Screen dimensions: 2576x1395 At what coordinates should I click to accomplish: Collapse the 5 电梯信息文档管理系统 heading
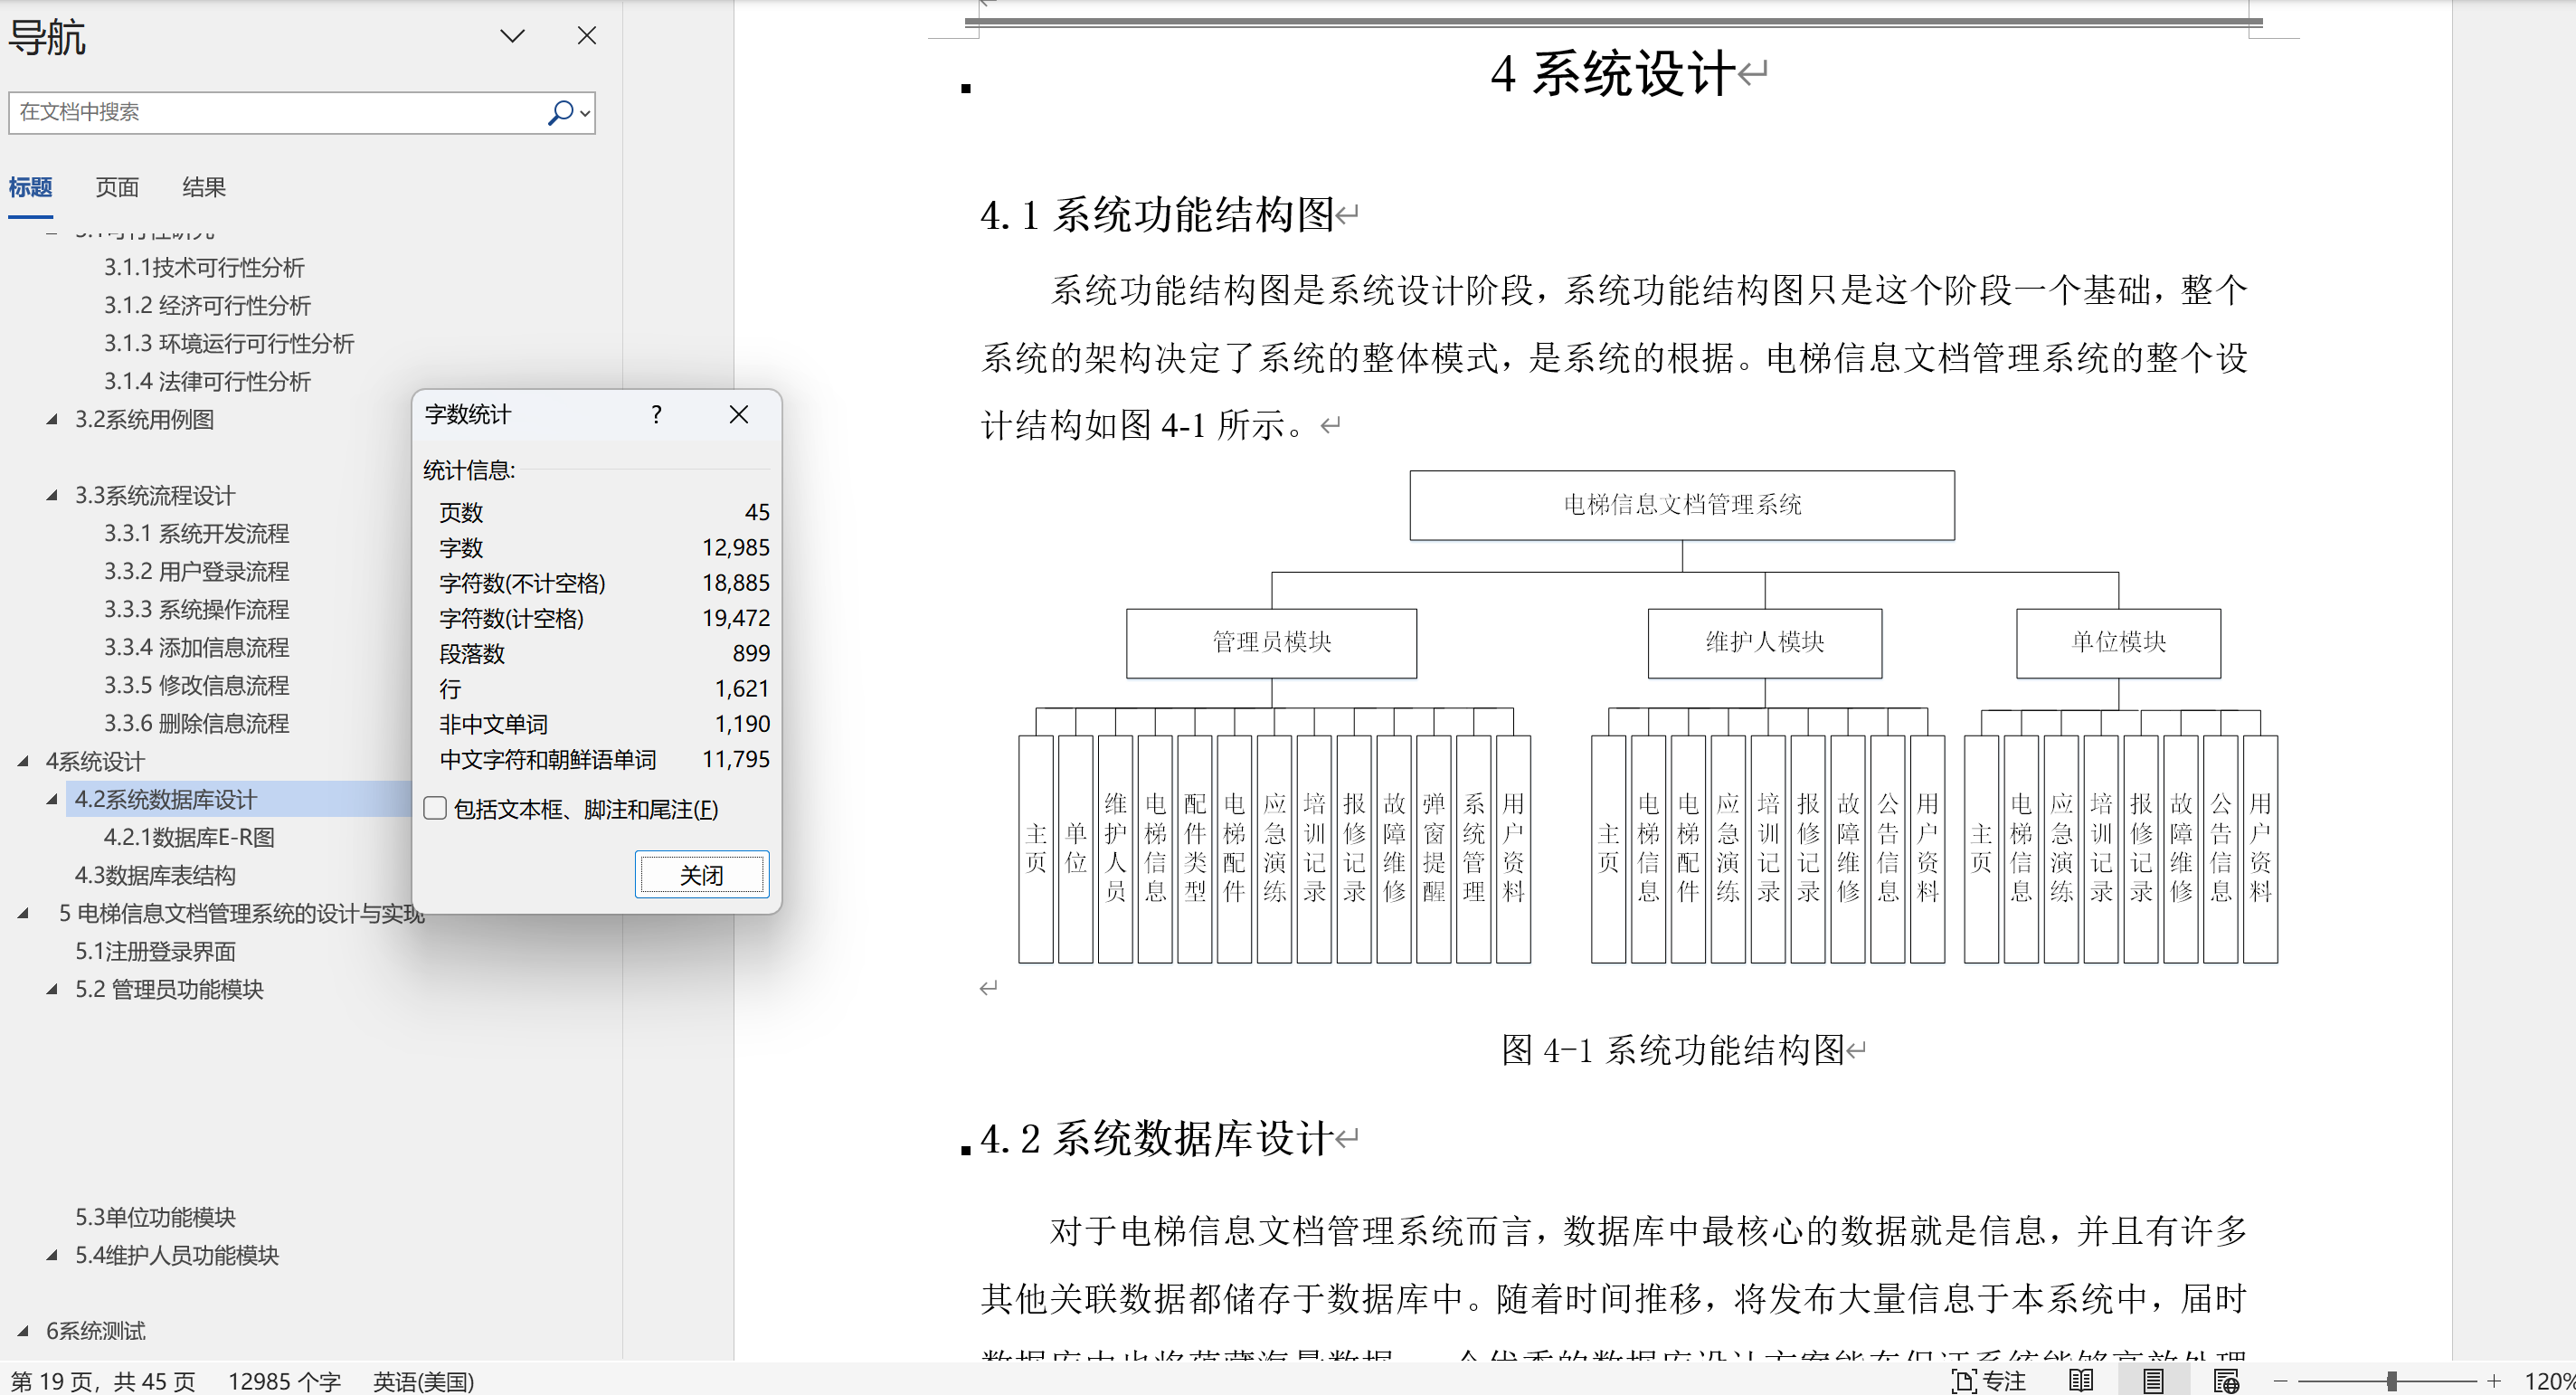point(23,914)
